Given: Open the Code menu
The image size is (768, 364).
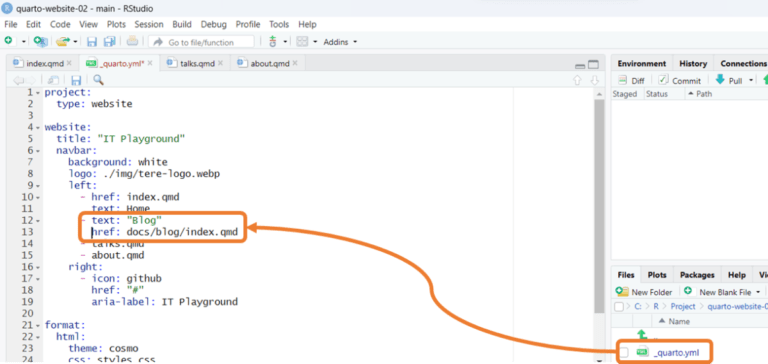Looking at the screenshot, I should pos(60,24).
